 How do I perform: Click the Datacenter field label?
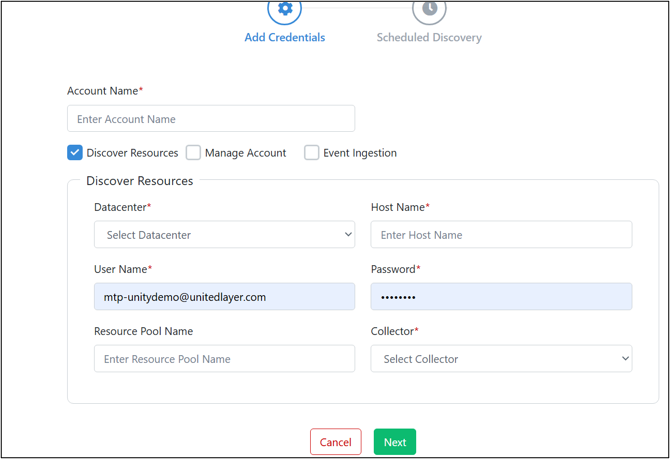(x=122, y=207)
